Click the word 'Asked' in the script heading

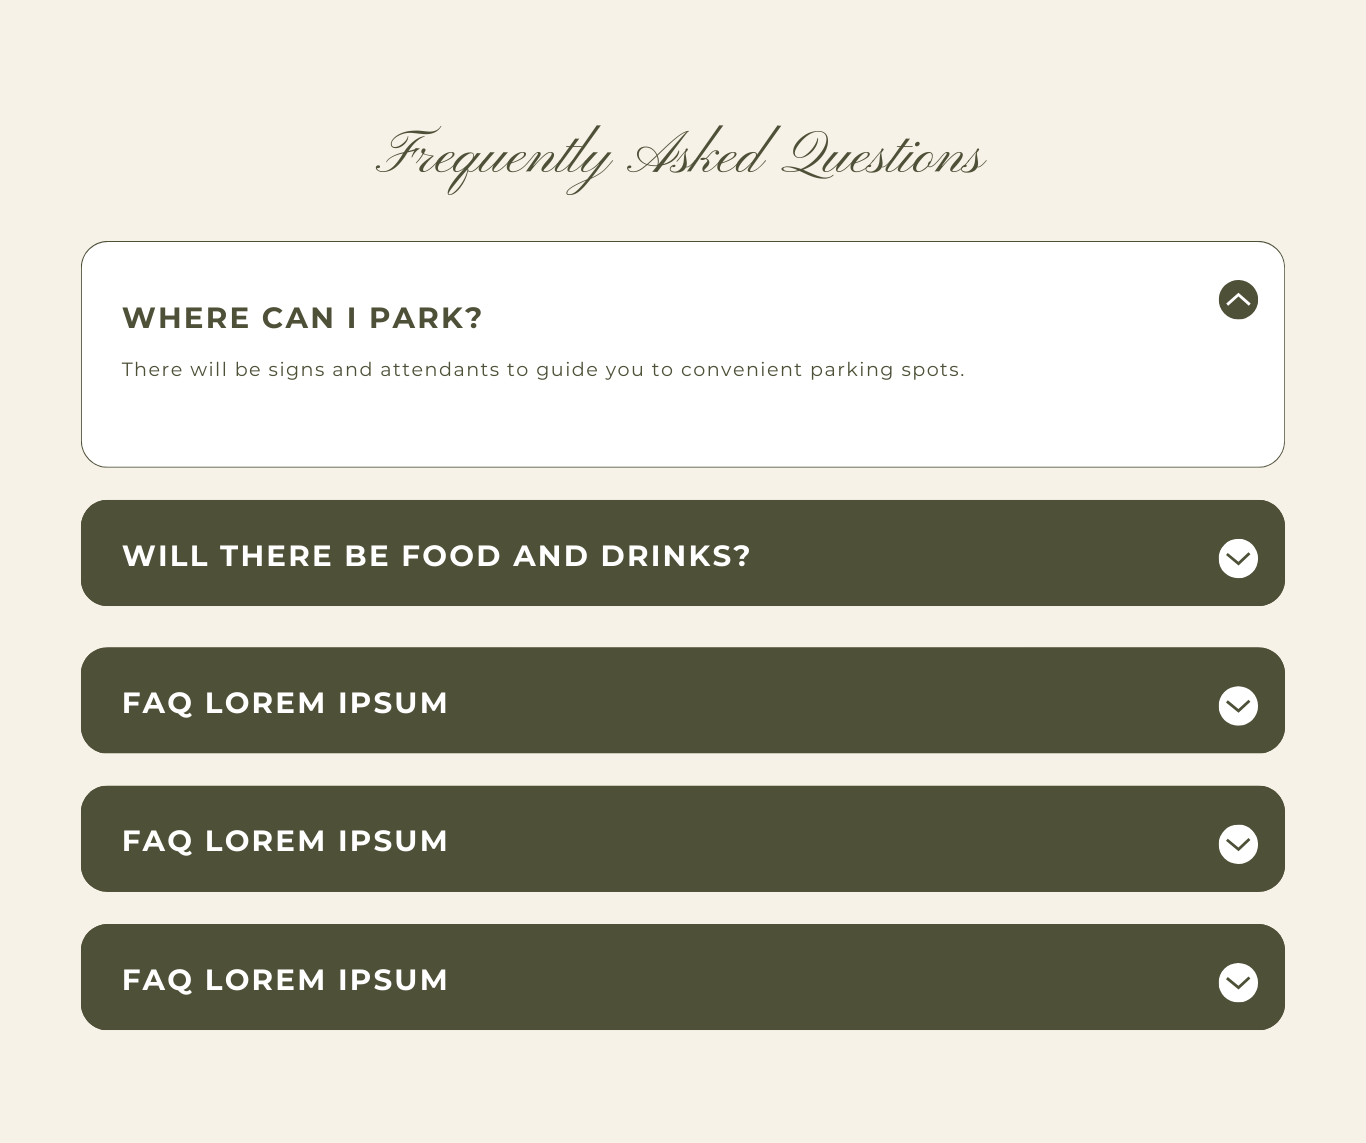click(x=696, y=155)
